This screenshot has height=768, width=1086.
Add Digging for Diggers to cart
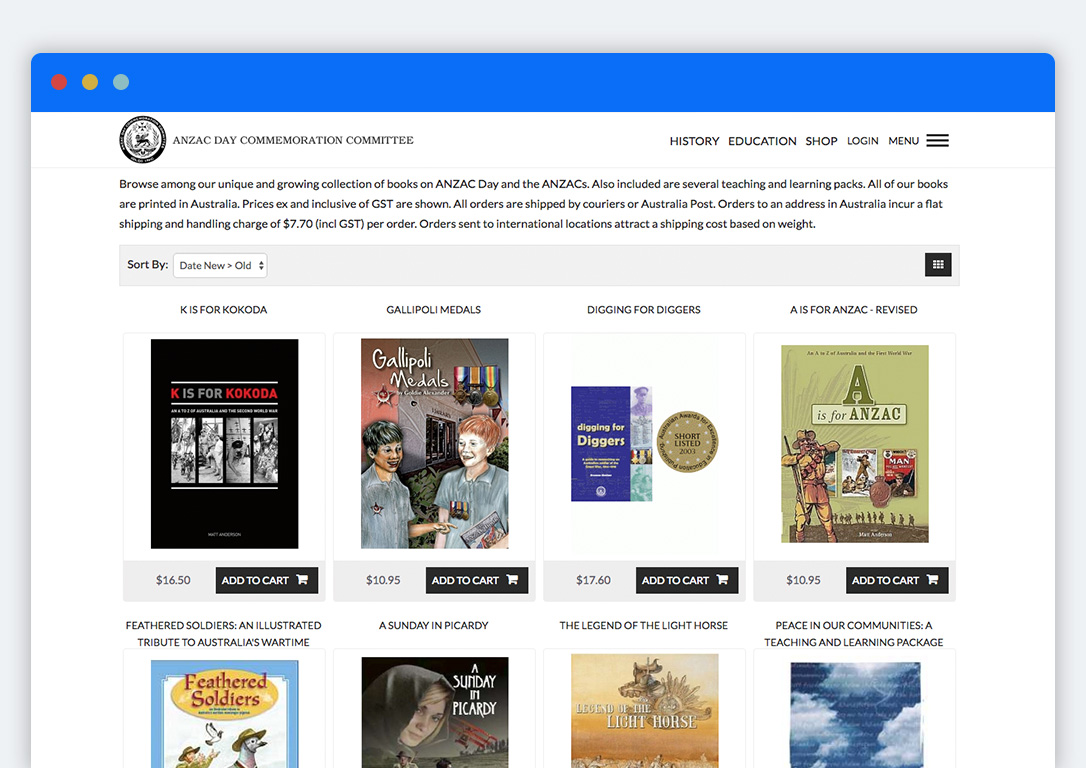pos(687,580)
